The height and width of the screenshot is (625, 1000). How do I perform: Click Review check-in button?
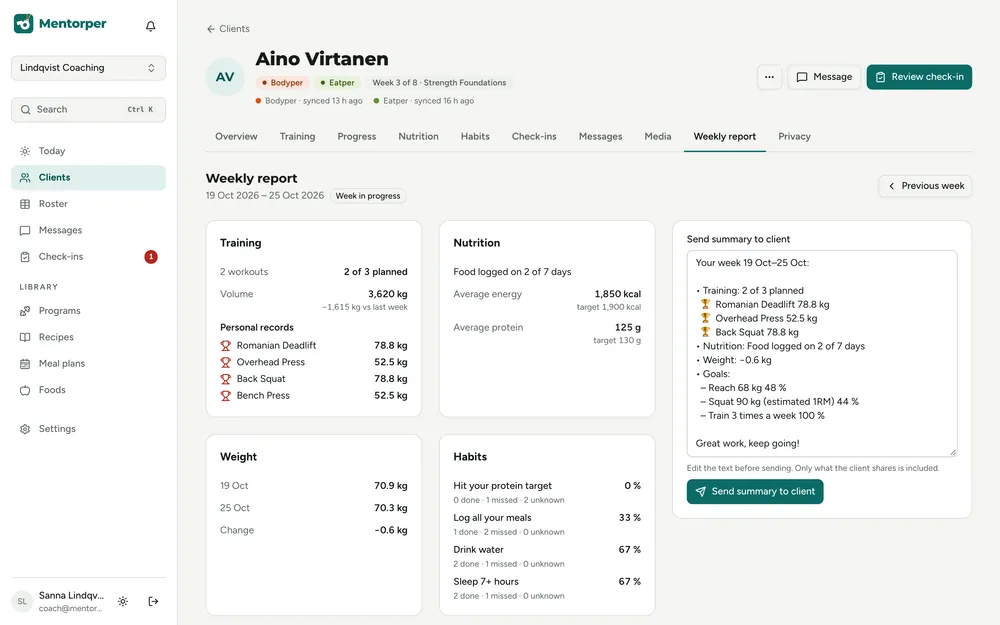(x=919, y=77)
